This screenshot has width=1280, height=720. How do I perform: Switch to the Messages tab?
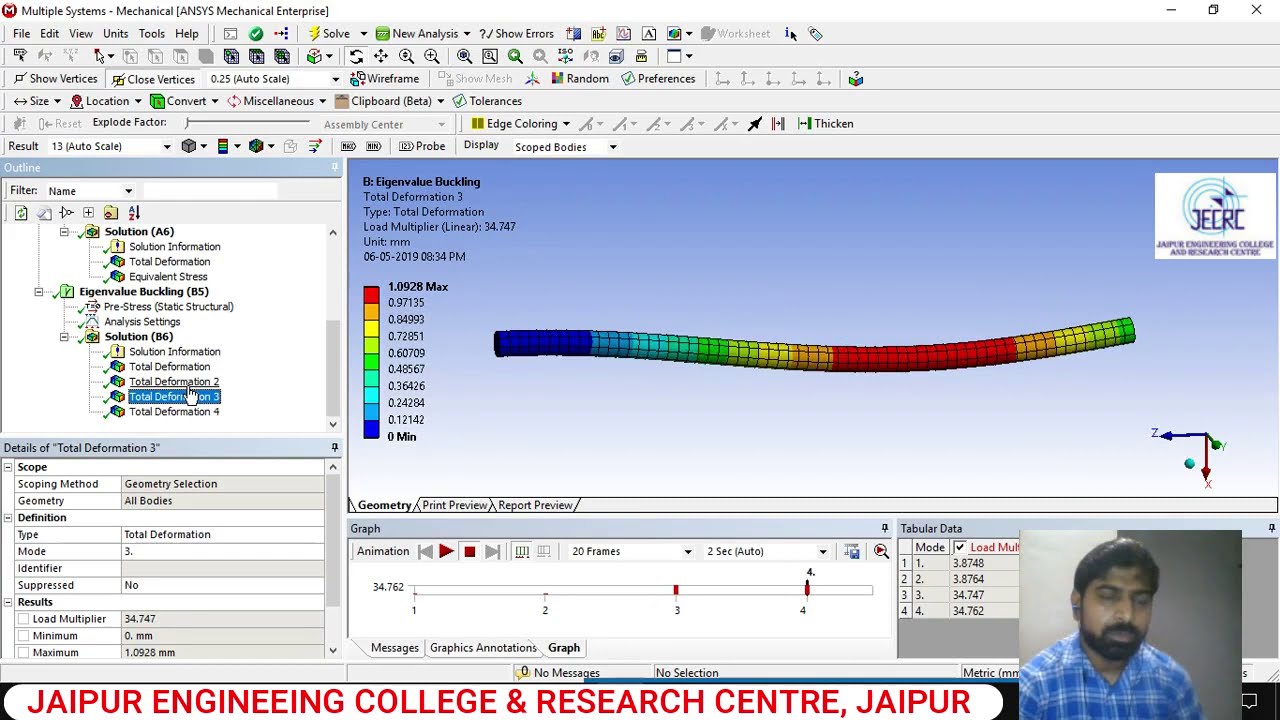pyautogui.click(x=395, y=648)
